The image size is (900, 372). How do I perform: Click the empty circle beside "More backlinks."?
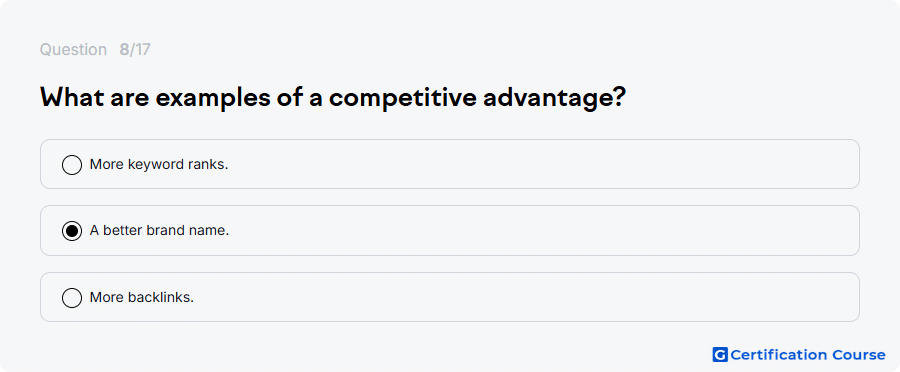pyautogui.click(x=72, y=297)
